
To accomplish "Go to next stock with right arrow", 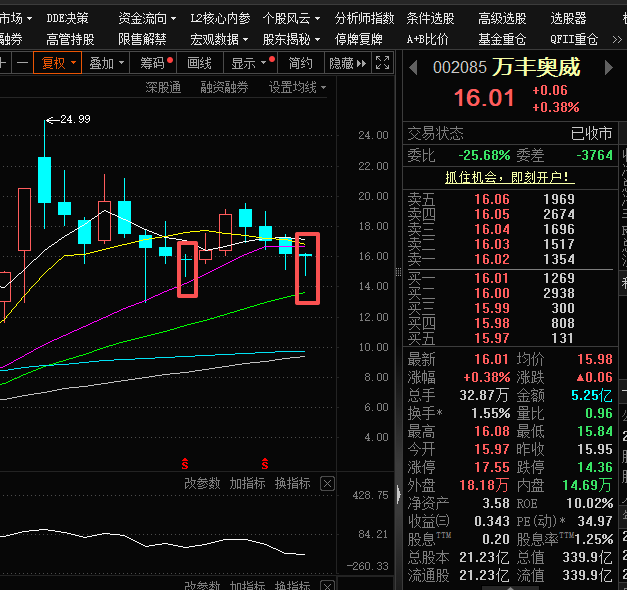I will click(x=608, y=67).
